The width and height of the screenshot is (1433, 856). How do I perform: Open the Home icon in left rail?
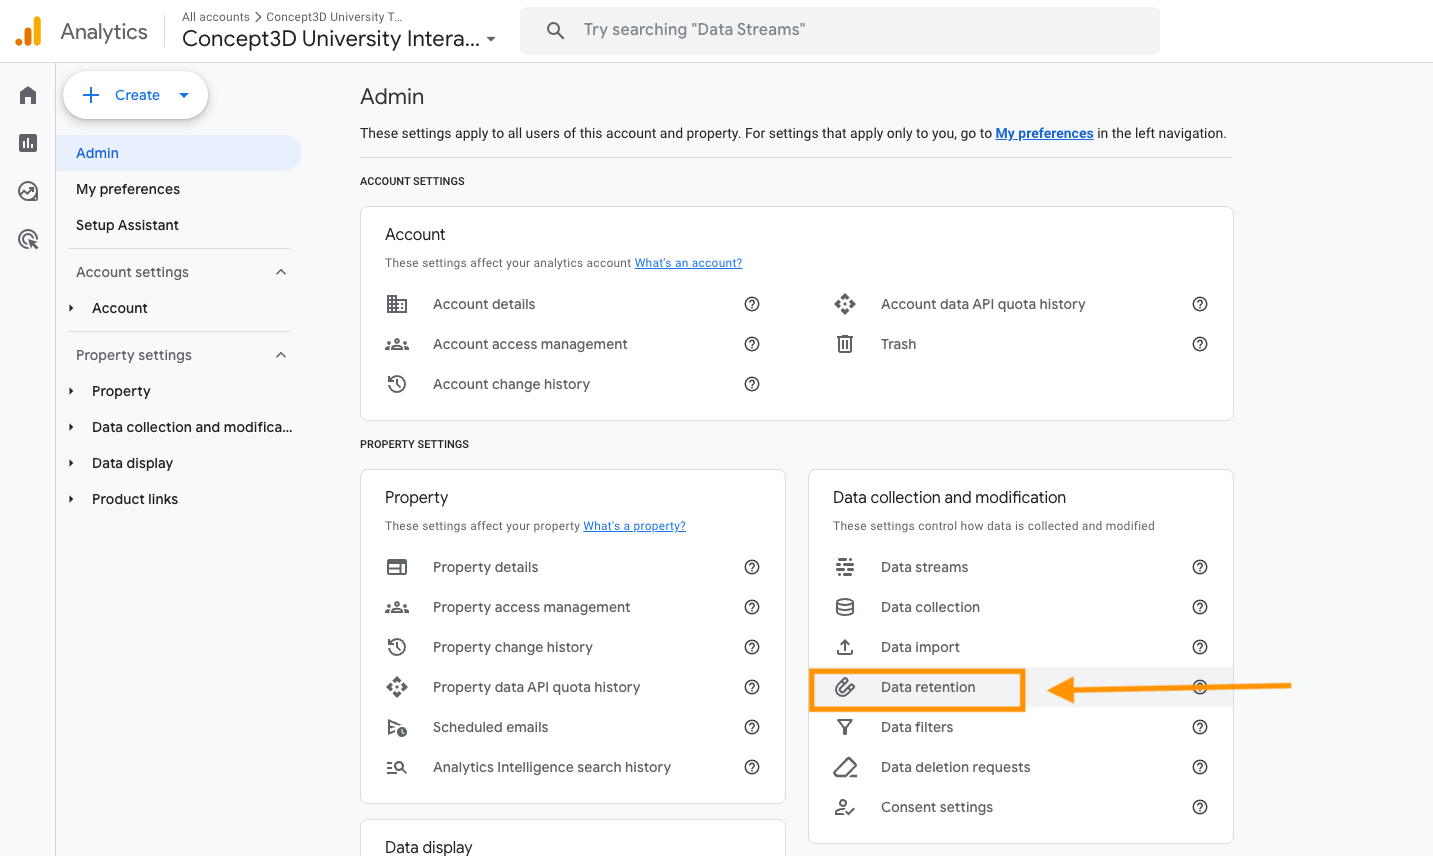(x=28, y=95)
